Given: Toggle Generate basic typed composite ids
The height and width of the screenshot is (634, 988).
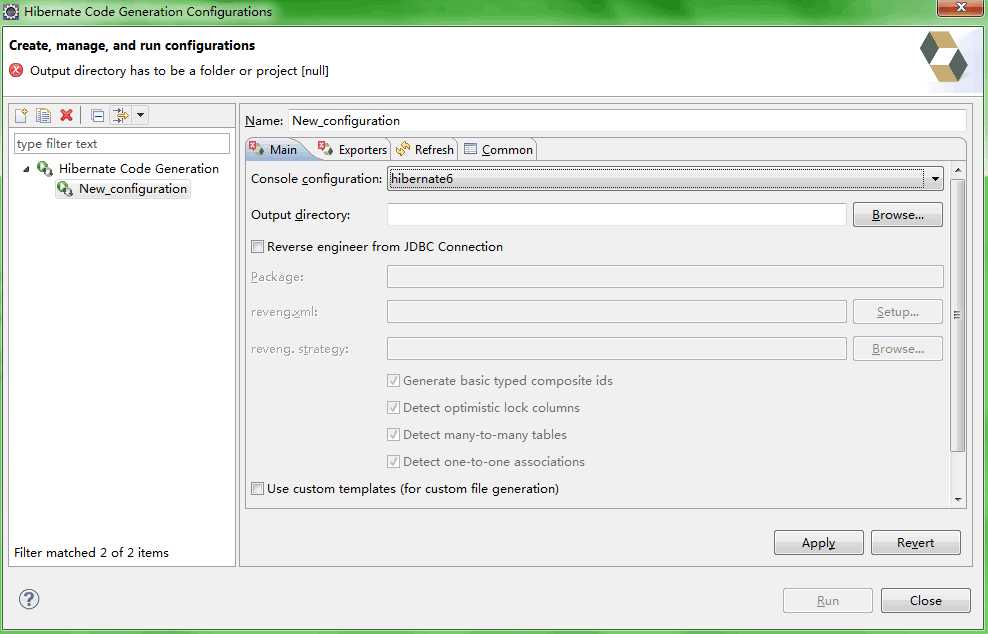Looking at the screenshot, I should [393, 381].
